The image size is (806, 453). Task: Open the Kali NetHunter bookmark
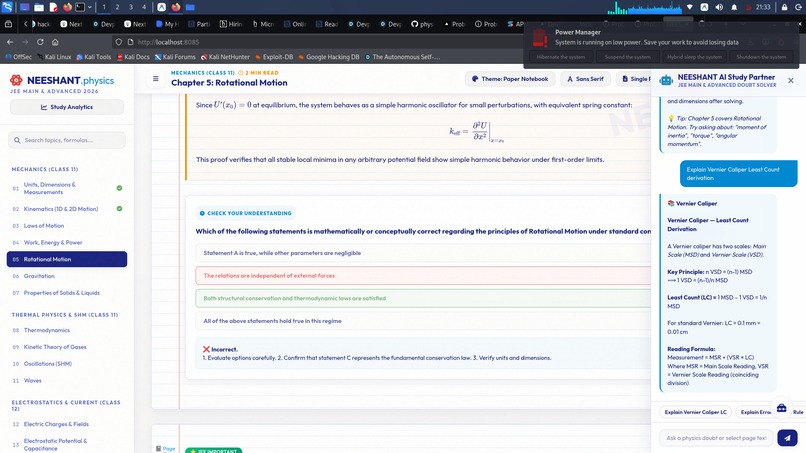(x=225, y=57)
